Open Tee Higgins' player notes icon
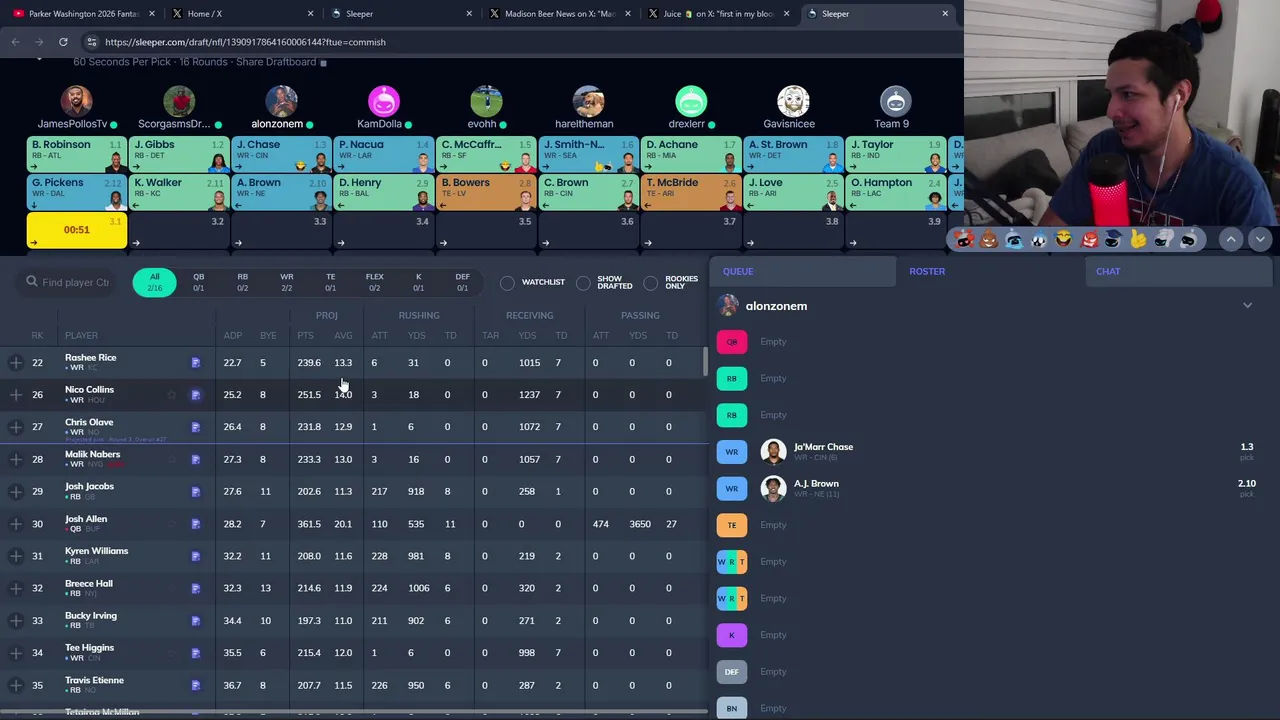The width and height of the screenshot is (1280, 720). coord(196,653)
